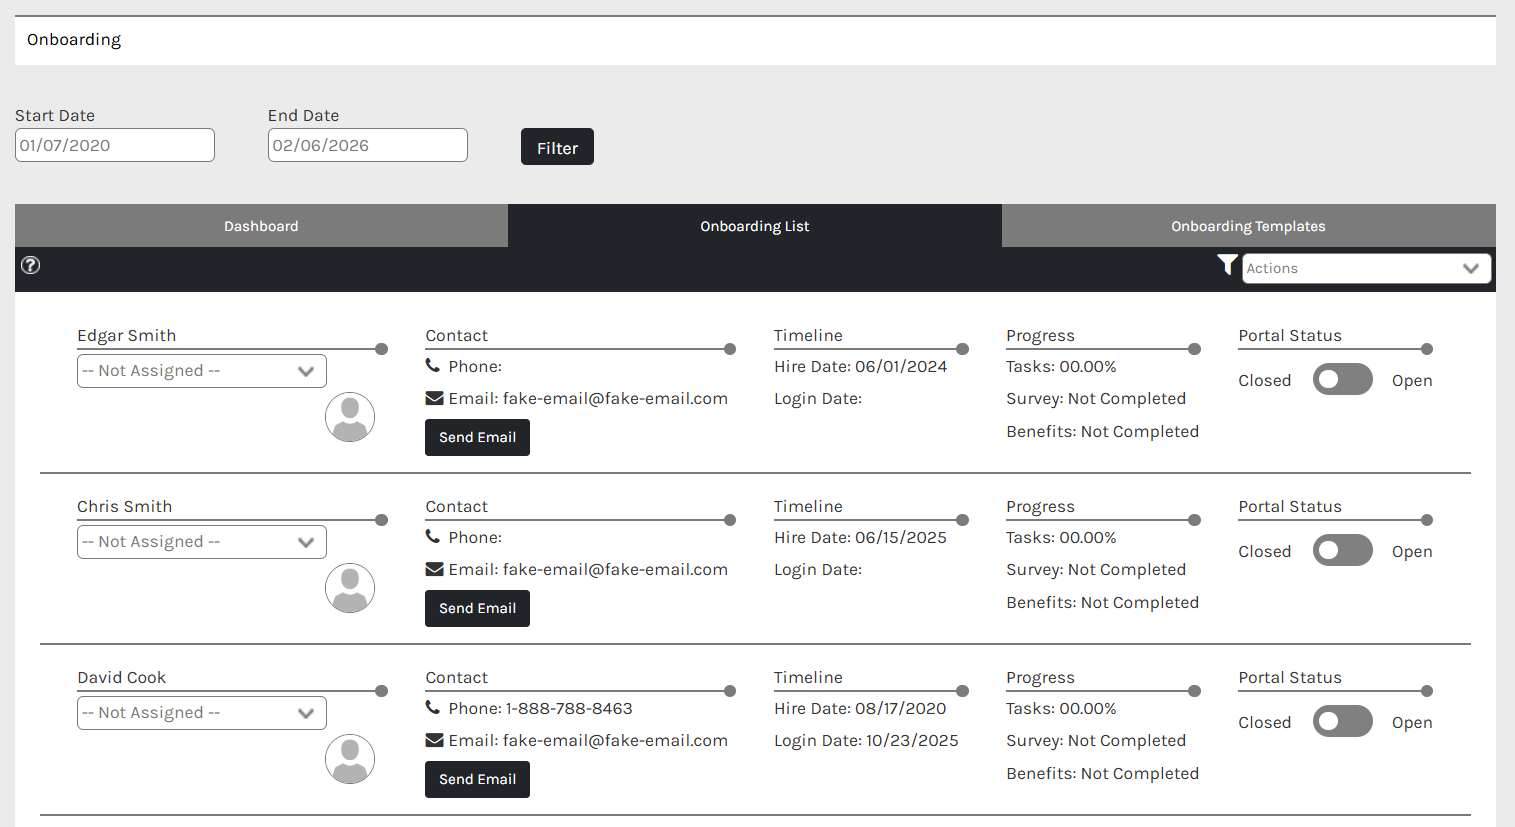Viewport: 1515px width, 827px height.
Task: Click Hire Date 08/17/2020 text
Action: pyautogui.click(x=860, y=708)
